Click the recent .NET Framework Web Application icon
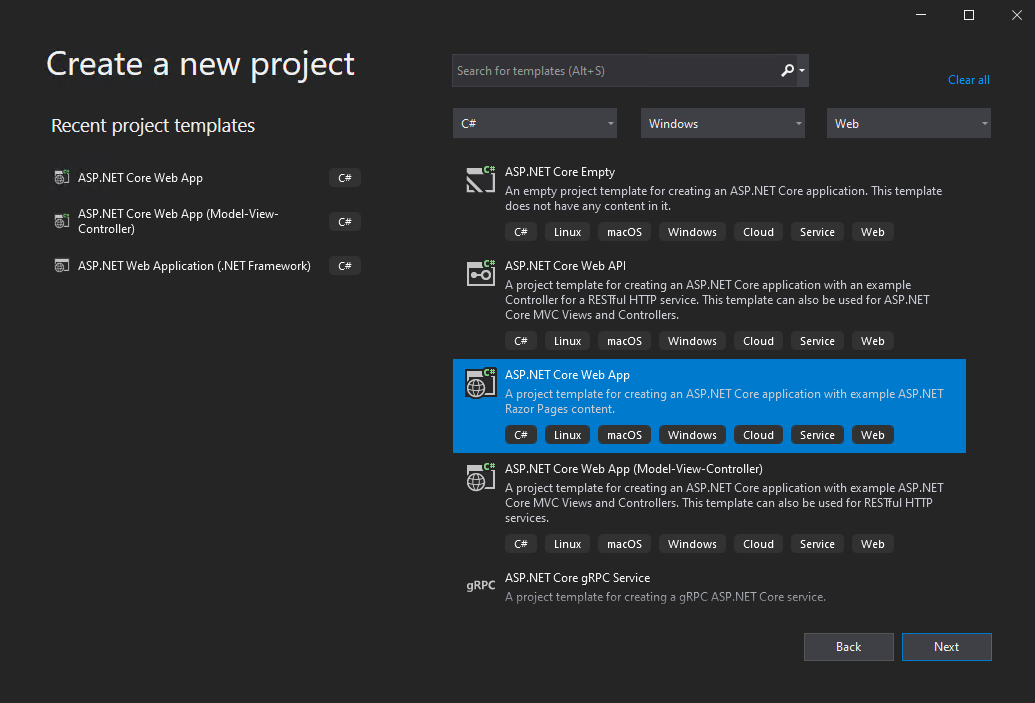Screen dimensions: 1035x703 pyautogui.click(x=61, y=265)
